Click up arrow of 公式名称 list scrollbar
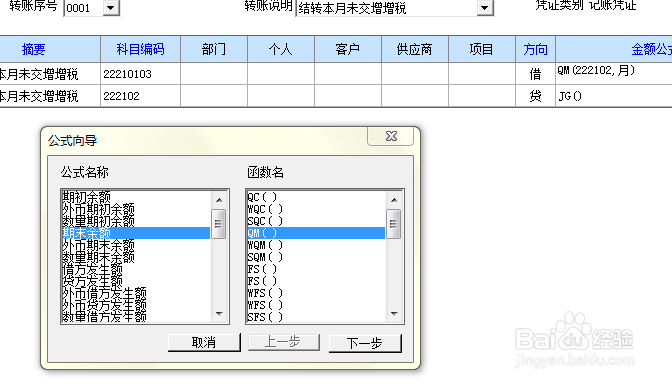672x384 pixels. [219, 200]
